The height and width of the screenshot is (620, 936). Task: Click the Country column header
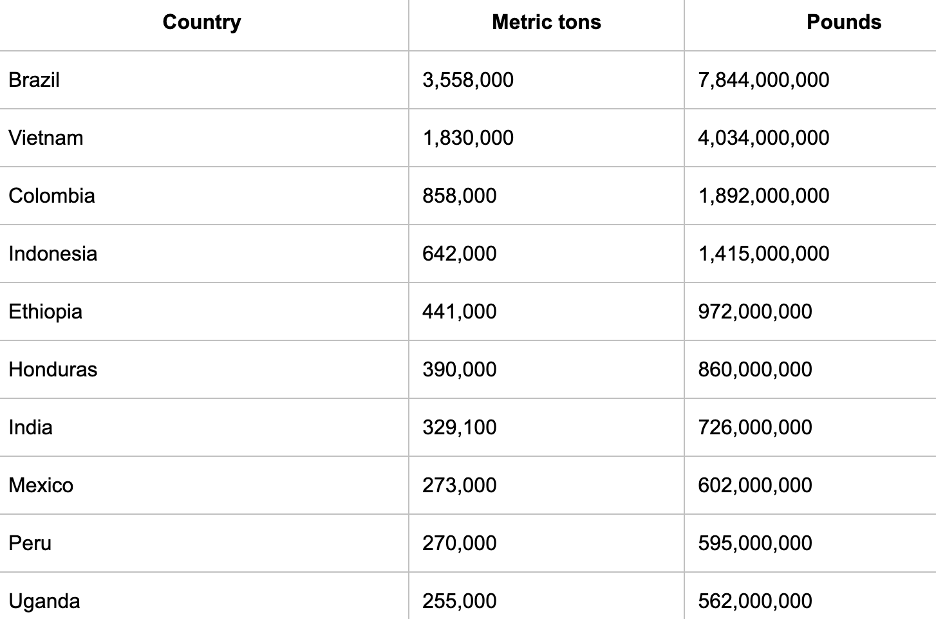pyautogui.click(x=202, y=23)
